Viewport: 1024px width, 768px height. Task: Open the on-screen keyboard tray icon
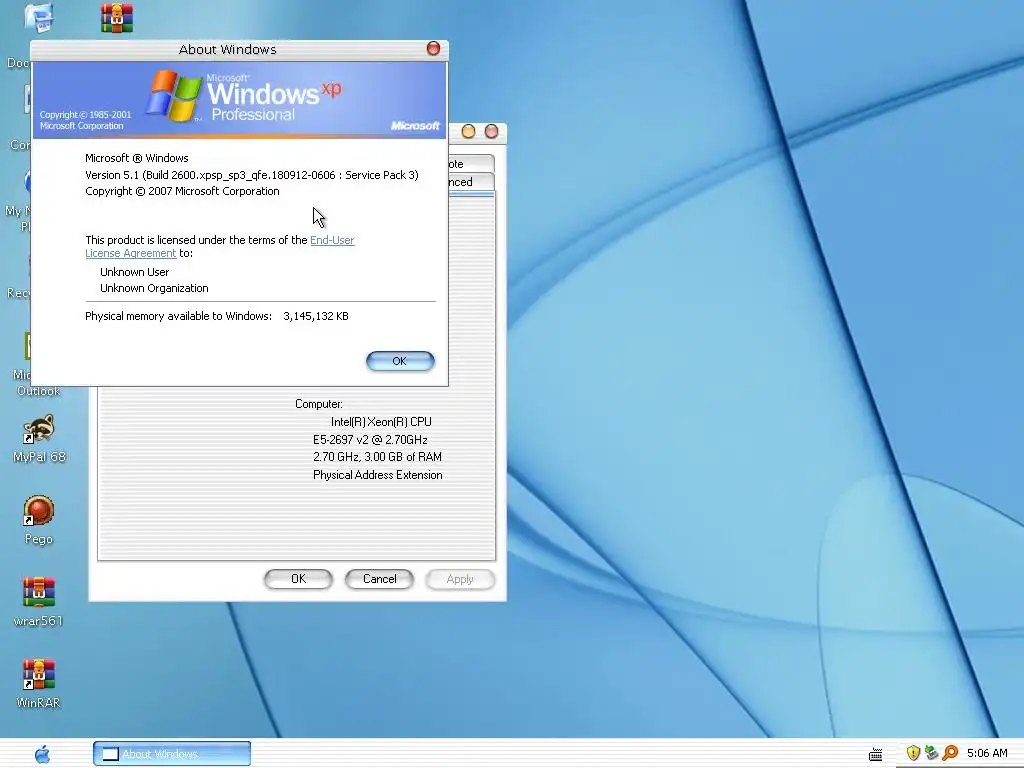coord(876,754)
